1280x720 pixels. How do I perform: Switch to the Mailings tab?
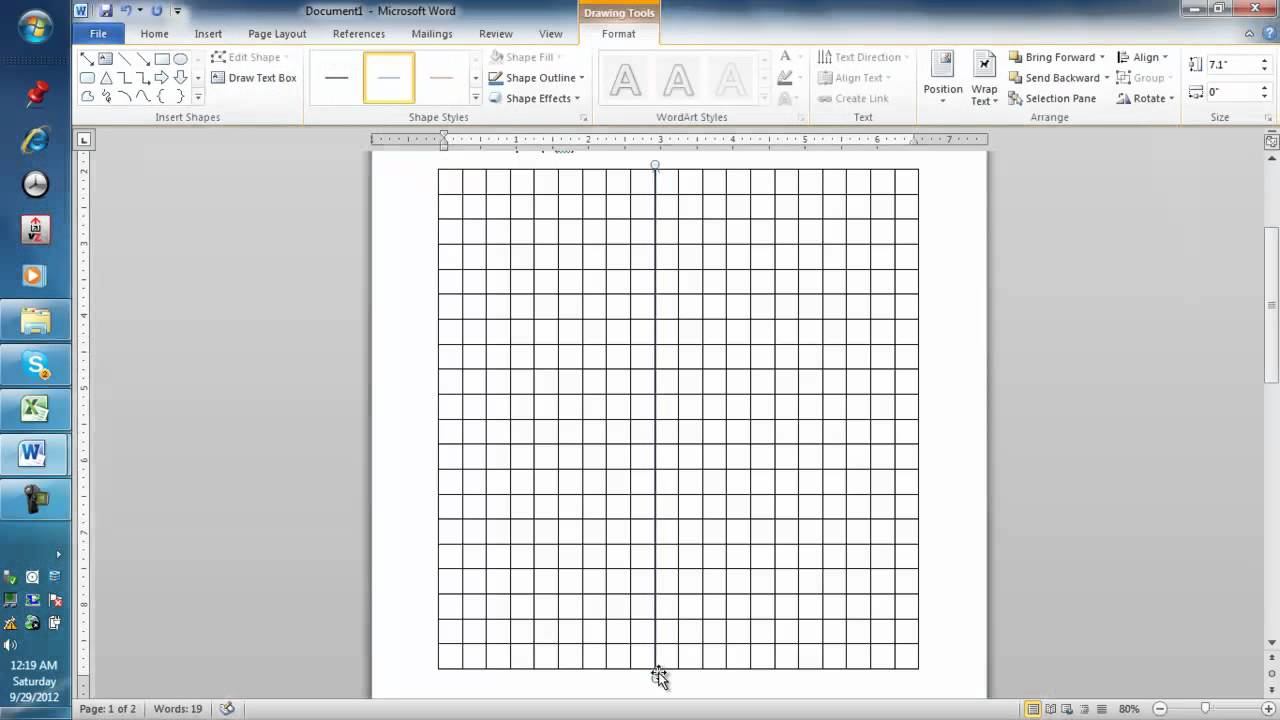[432, 34]
